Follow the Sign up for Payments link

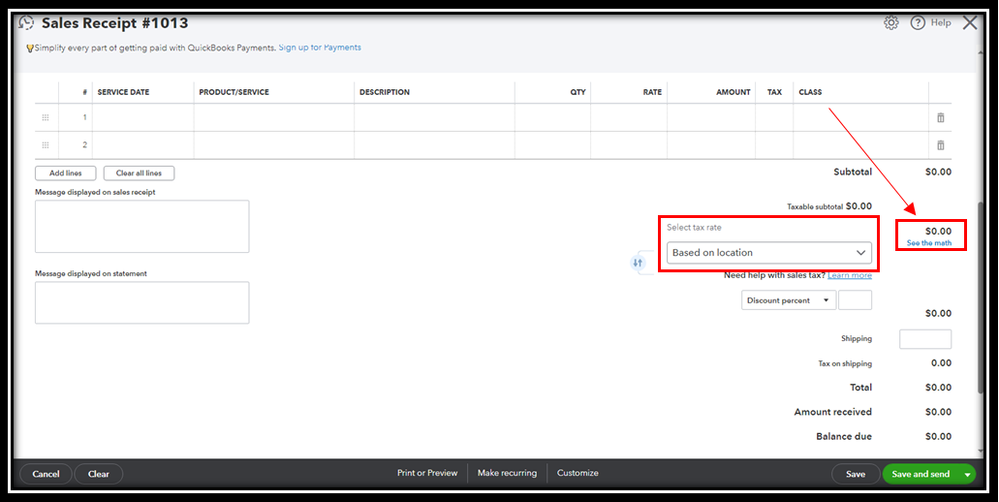(x=320, y=47)
